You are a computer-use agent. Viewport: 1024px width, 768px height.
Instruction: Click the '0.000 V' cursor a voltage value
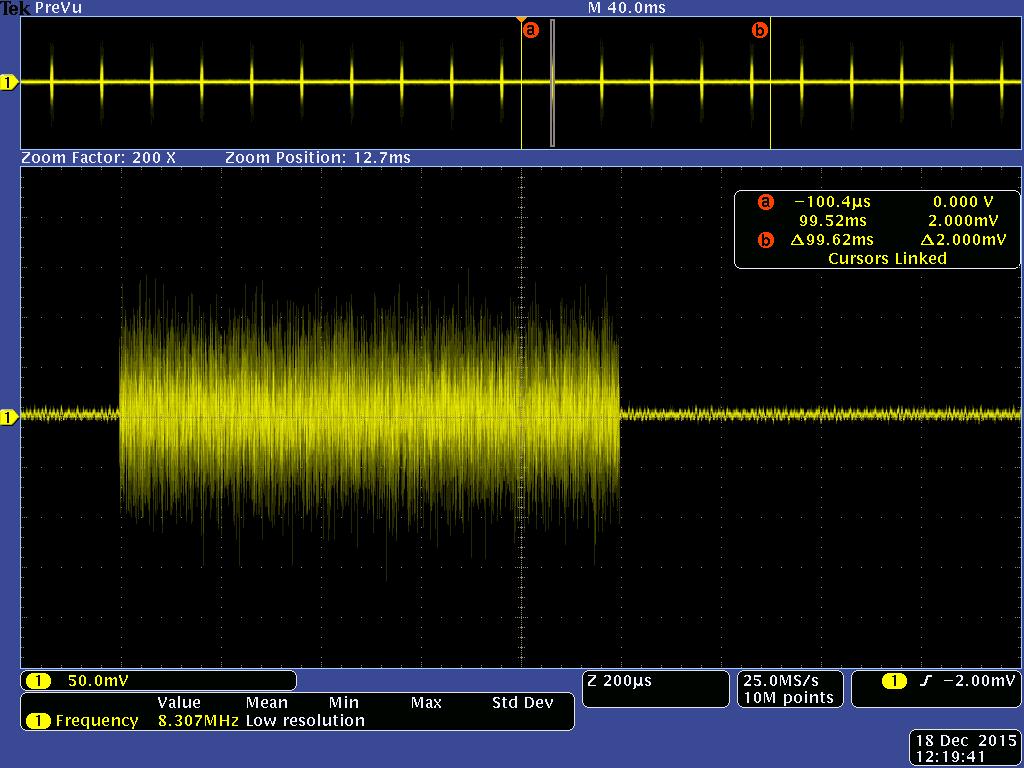963,202
